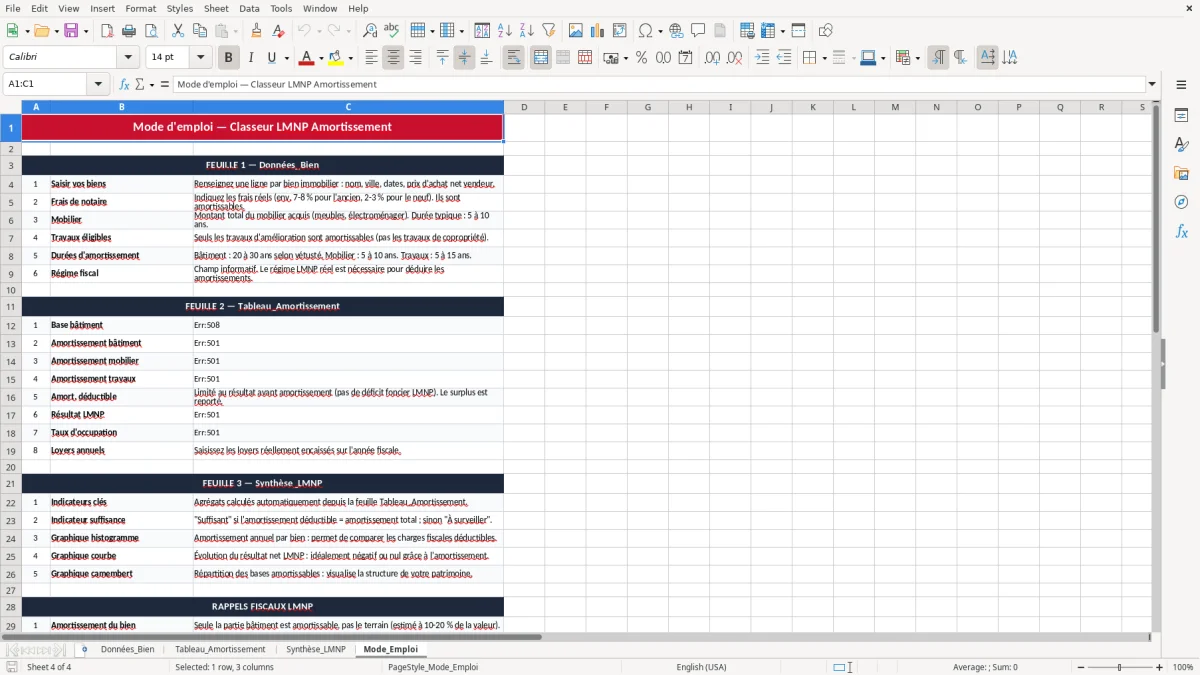This screenshot has width=1200, height=675.
Task: Open the sidebar Gallery icon
Action: (x=1181, y=173)
